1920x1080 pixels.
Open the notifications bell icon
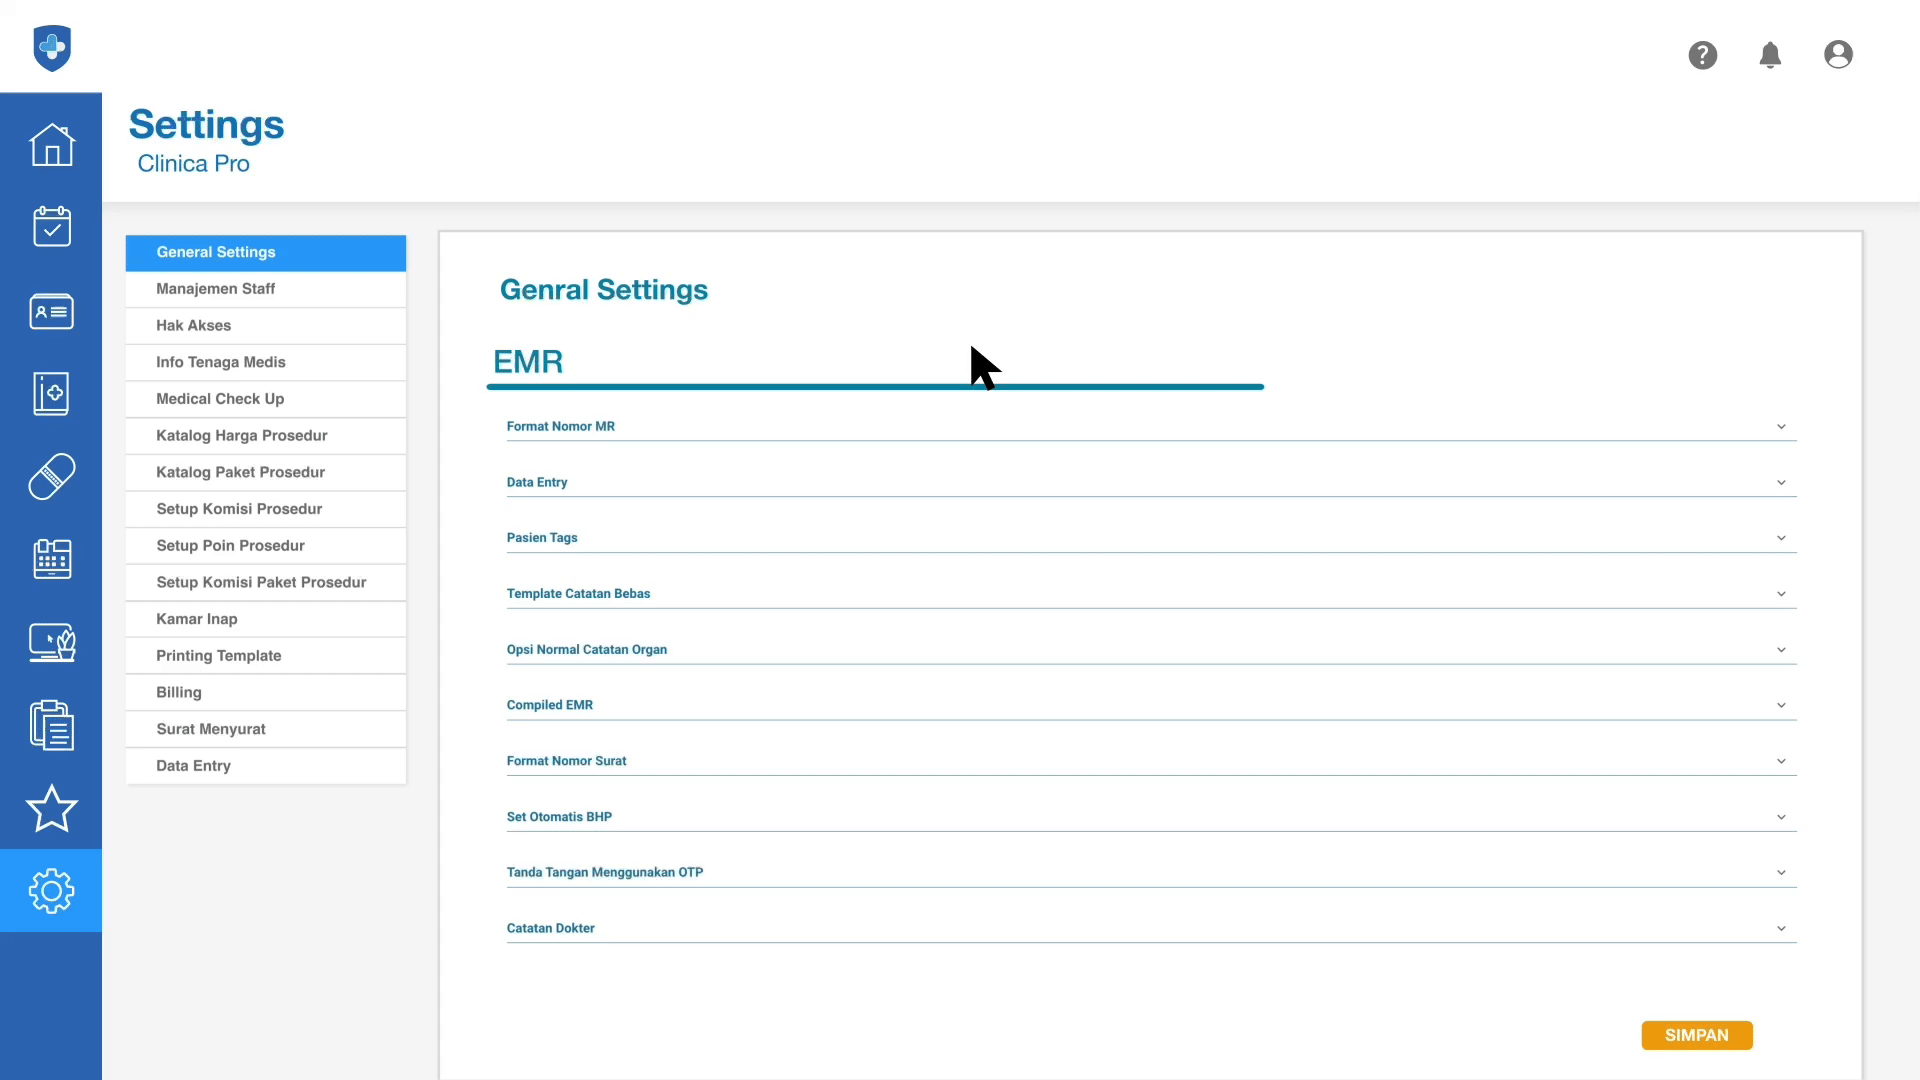pyautogui.click(x=1770, y=55)
